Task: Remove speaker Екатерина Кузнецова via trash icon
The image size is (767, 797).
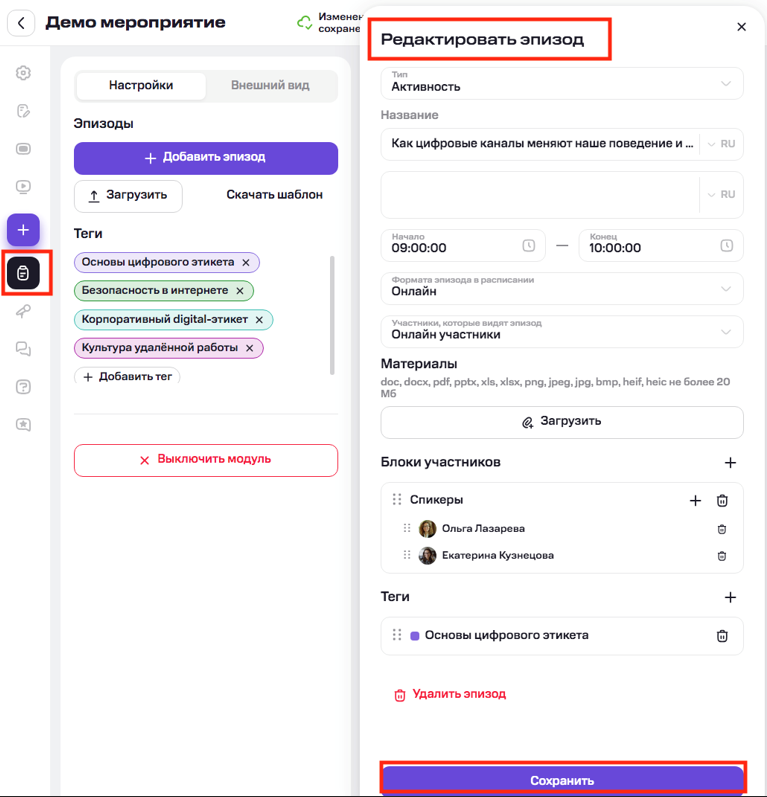Action: click(x=722, y=556)
